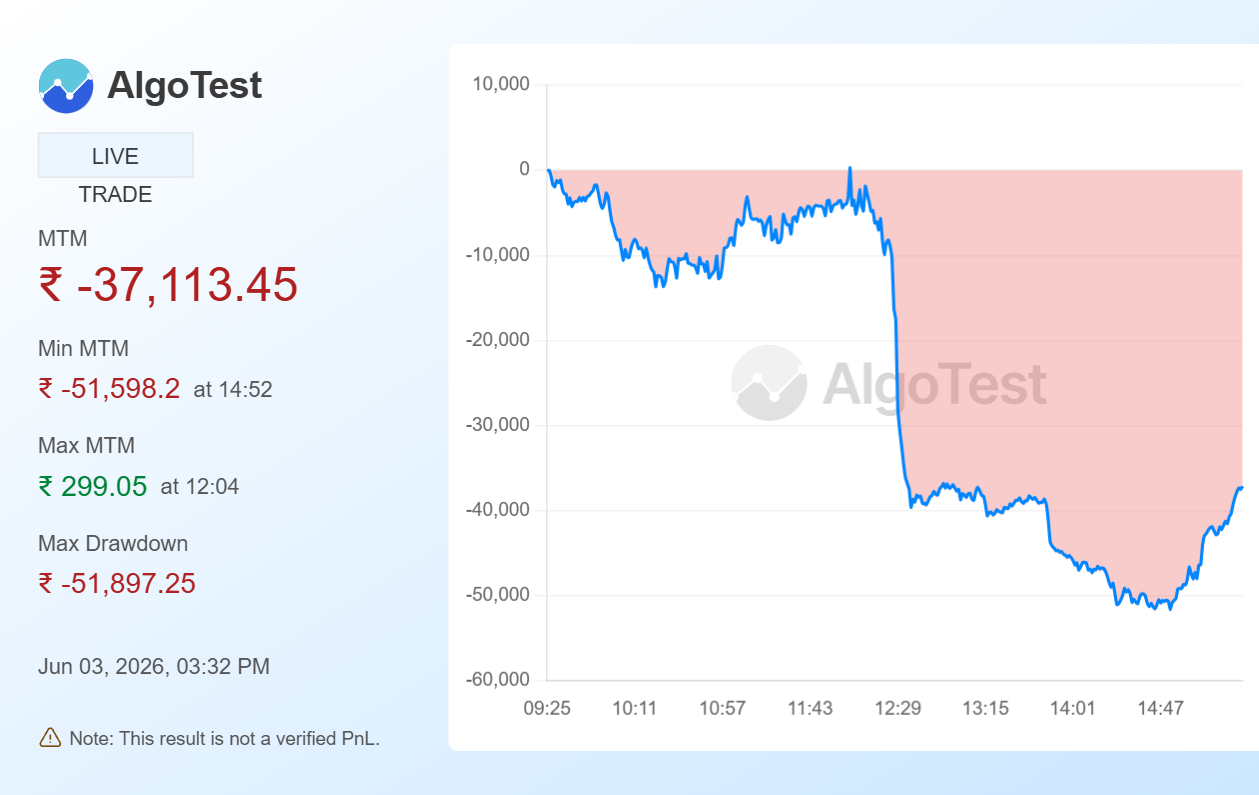
Task: Click the TRADE label under LIVE
Action: click(115, 195)
